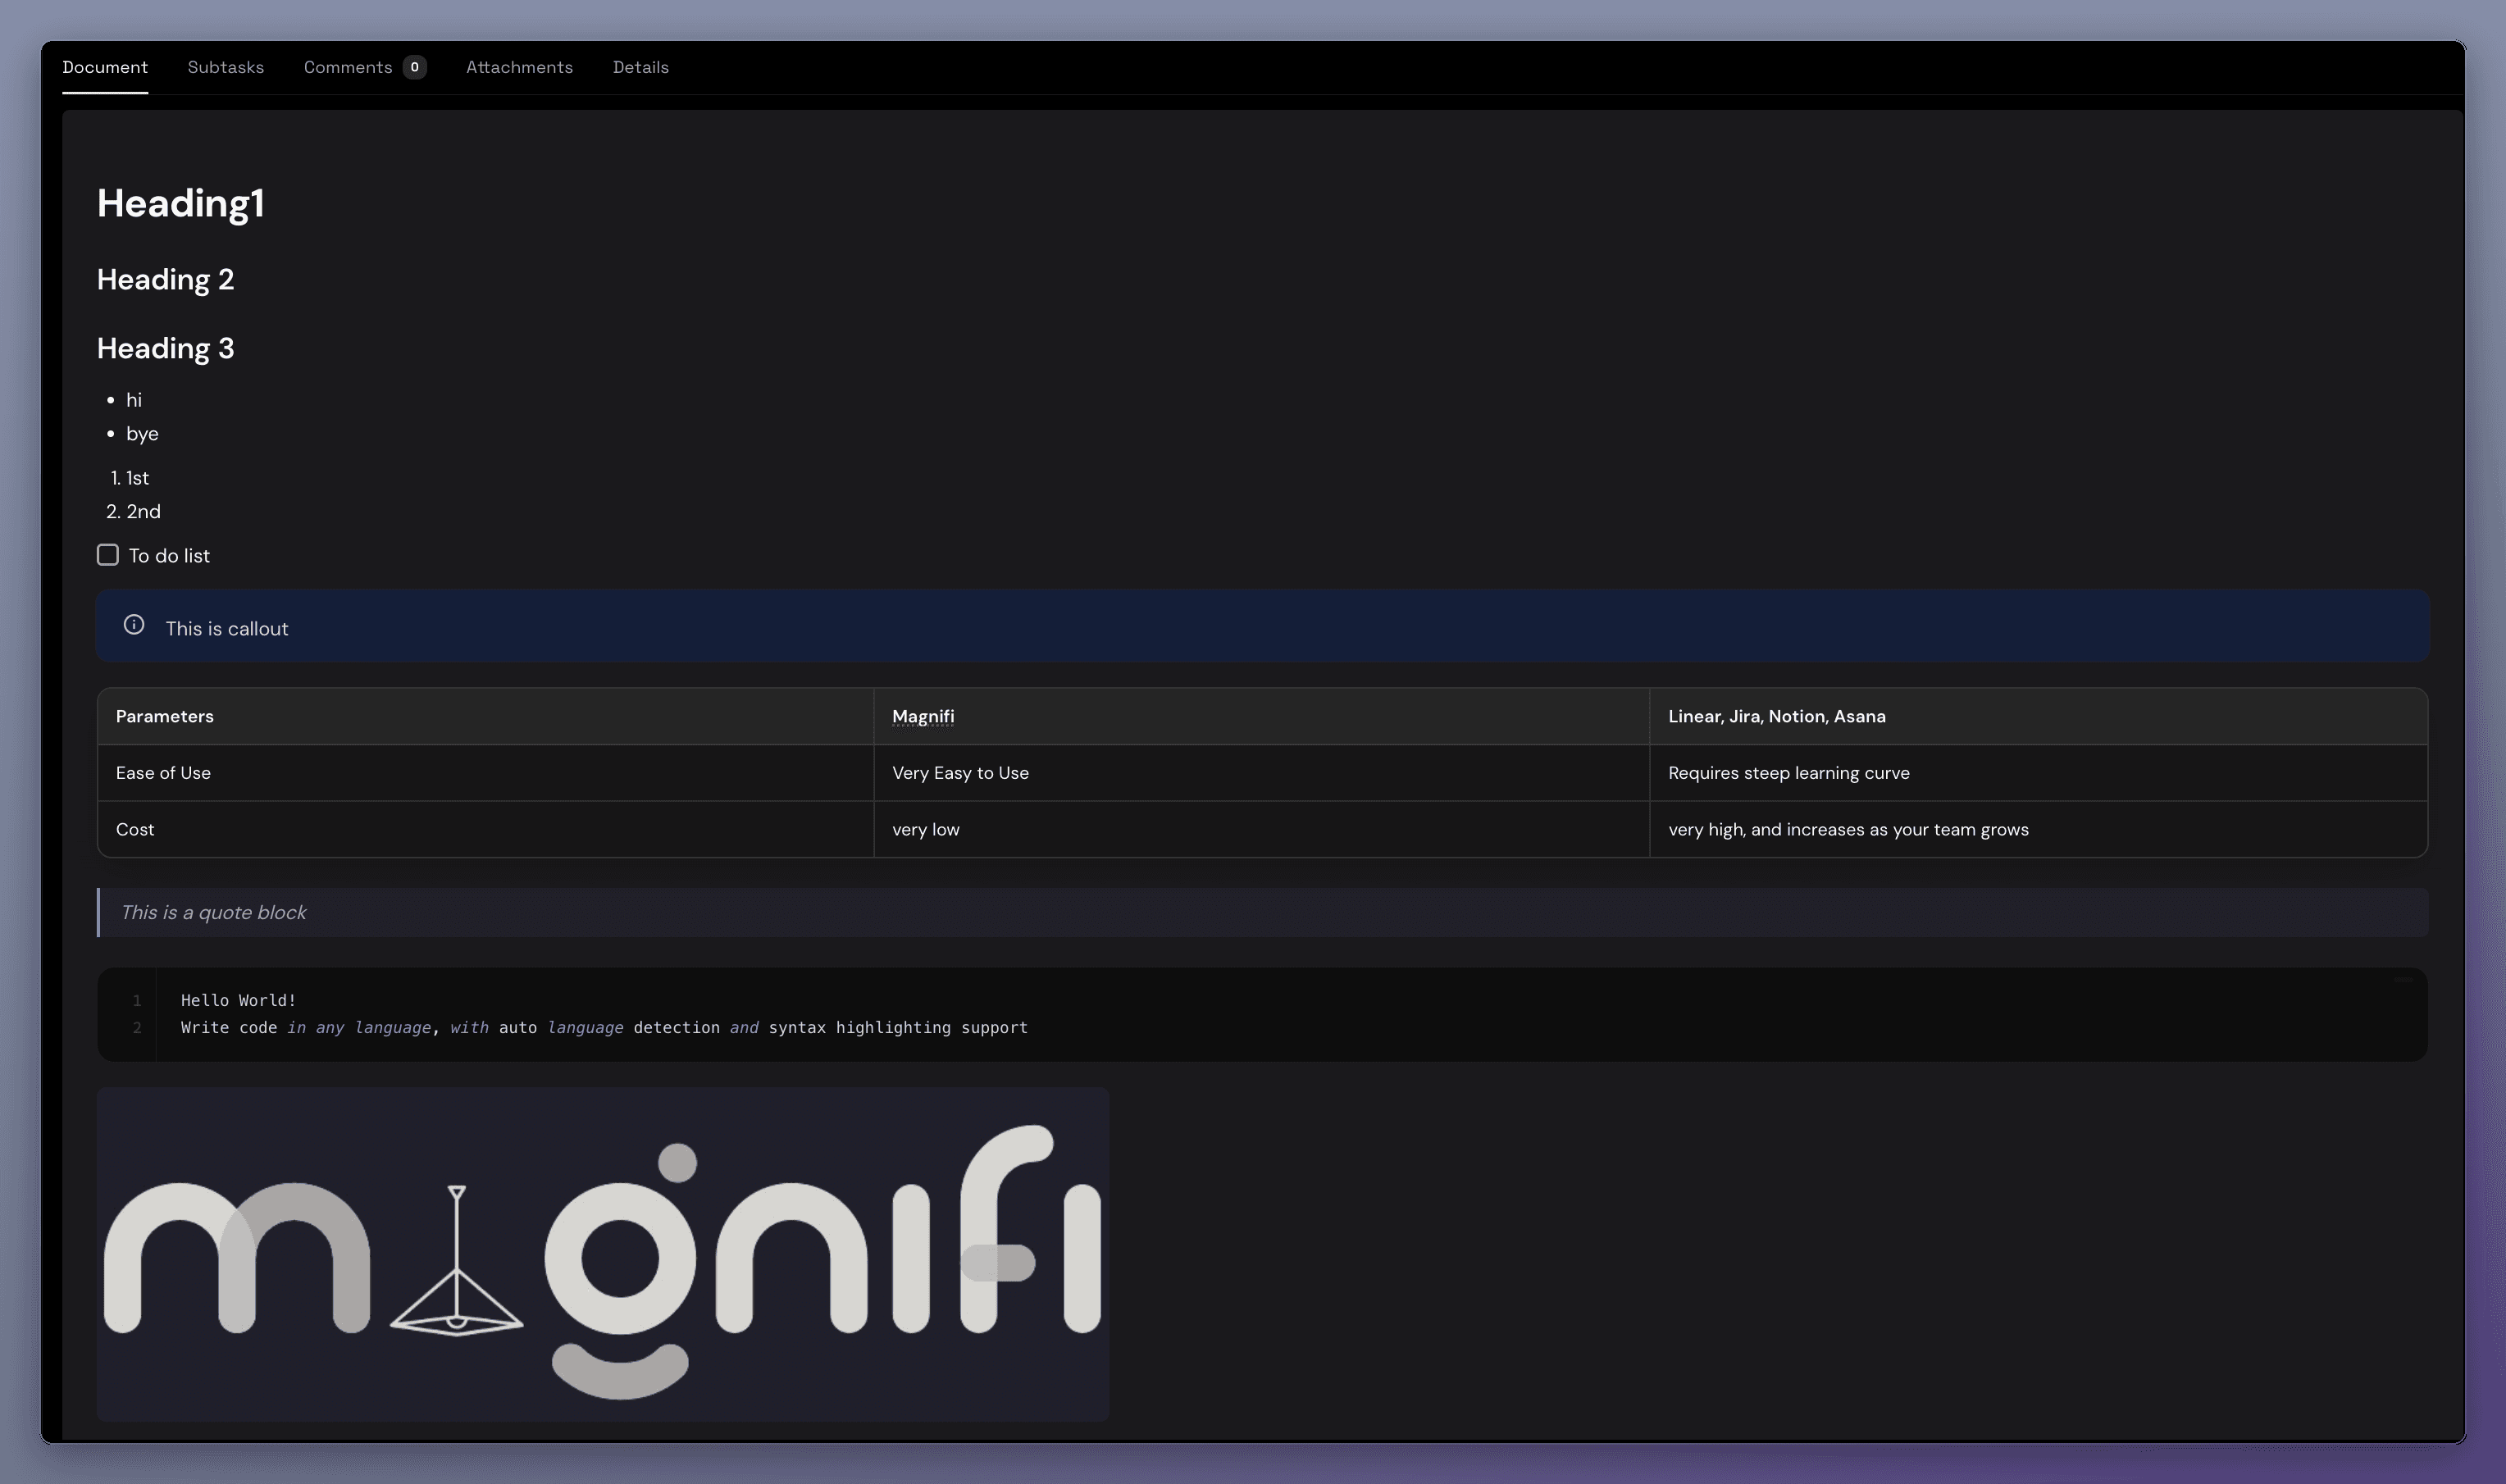Click the magnifi logo image
Image resolution: width=2506 pixels, height=1484 pixels.
click(x=603, y=1254)
